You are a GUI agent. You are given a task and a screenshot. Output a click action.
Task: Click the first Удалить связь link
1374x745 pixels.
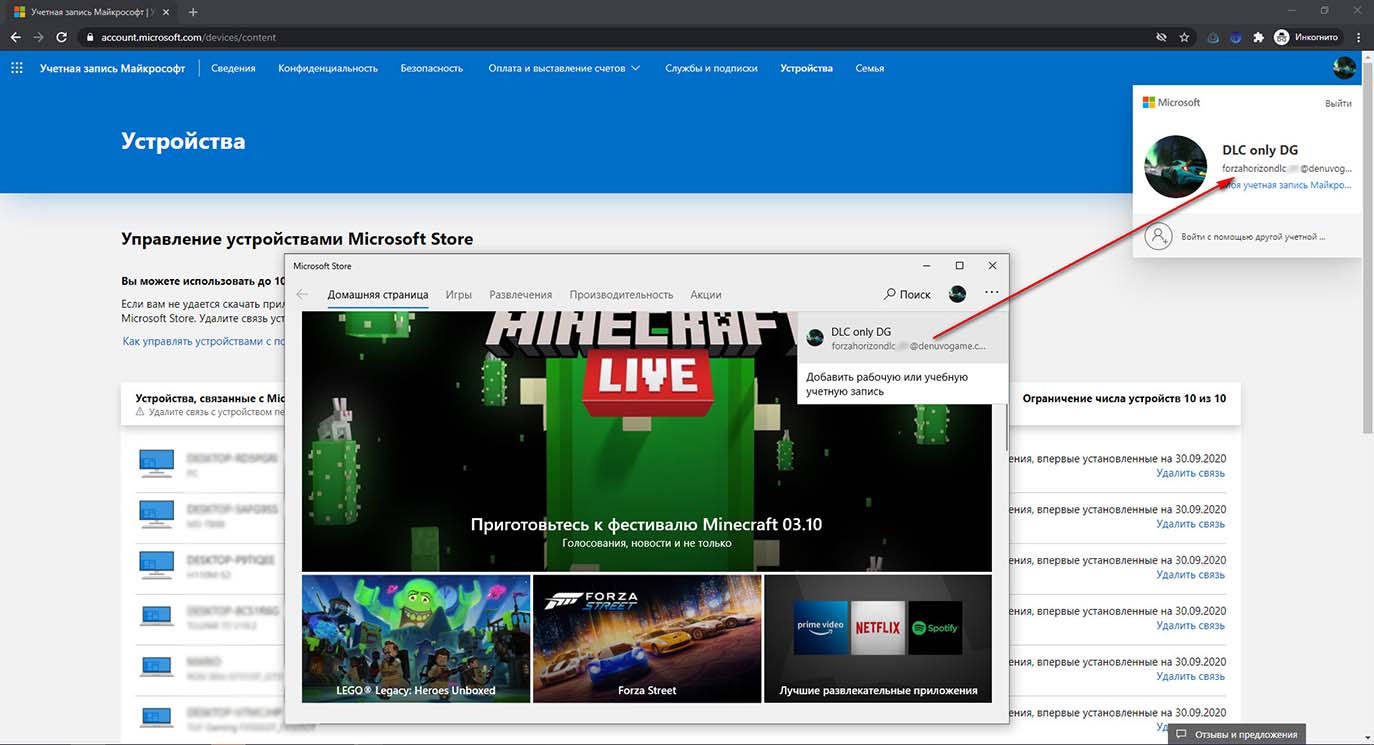(1190, 472)
